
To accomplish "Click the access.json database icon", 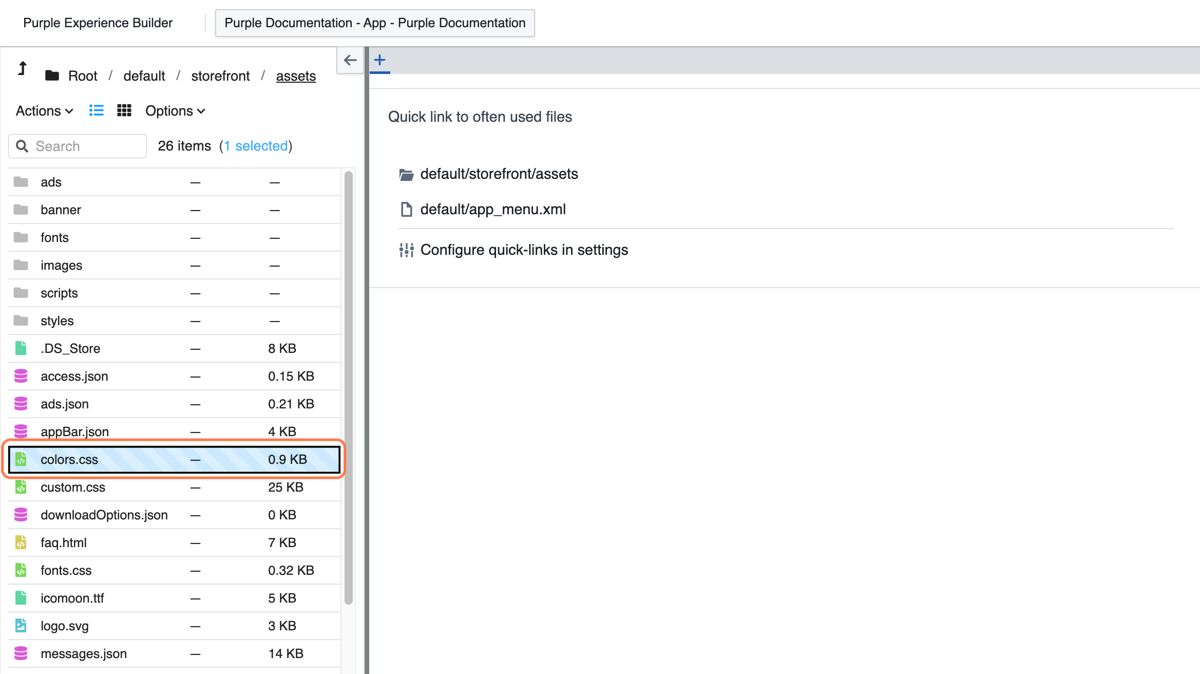I will [21, 376].
